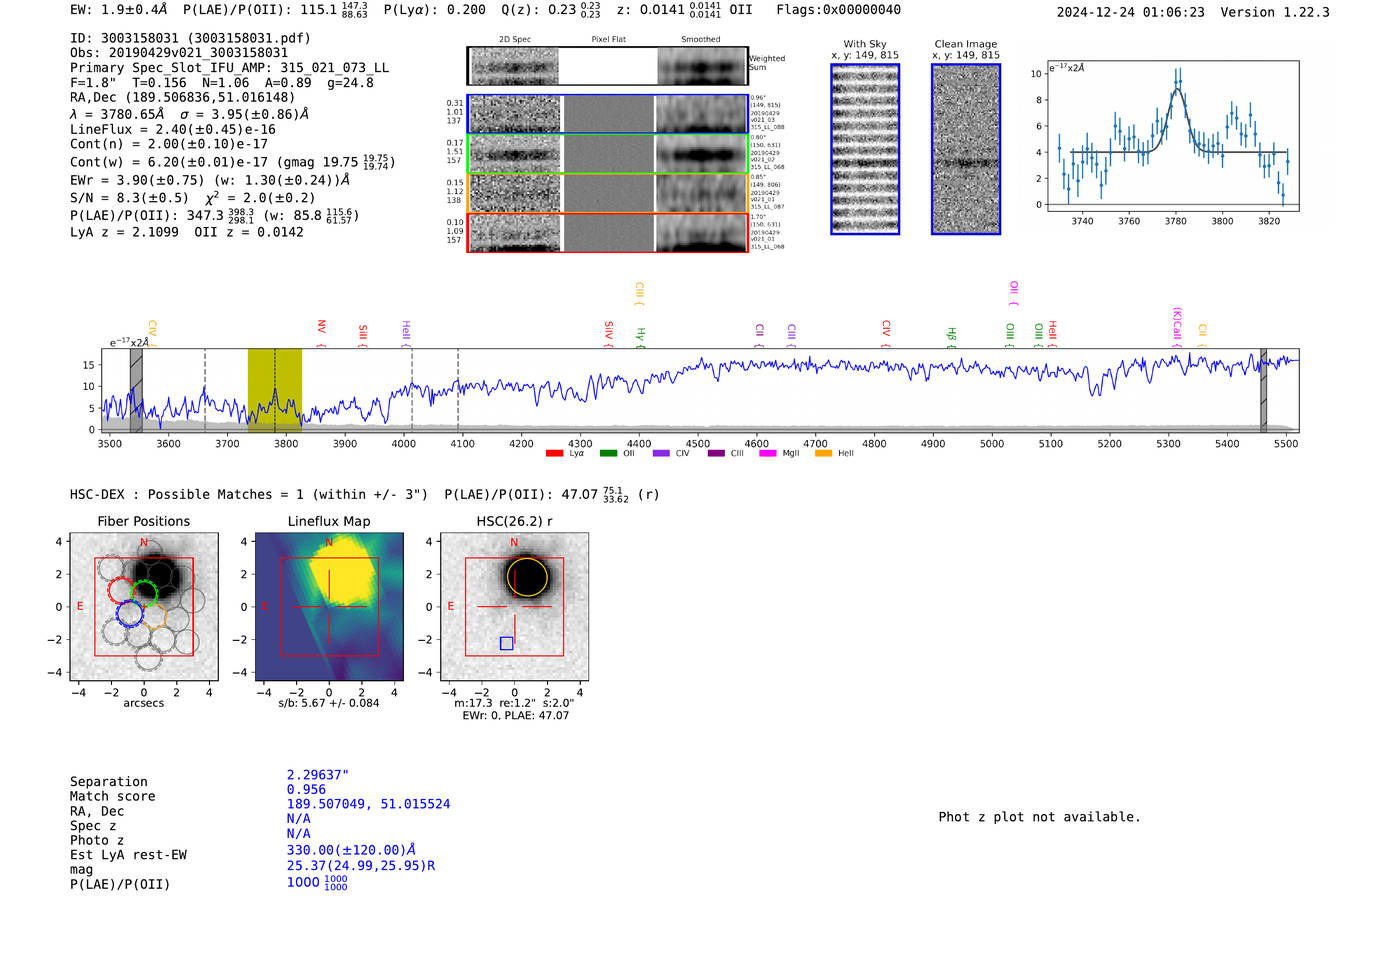Click the s/b: 5.67 caption

(329, 703)
